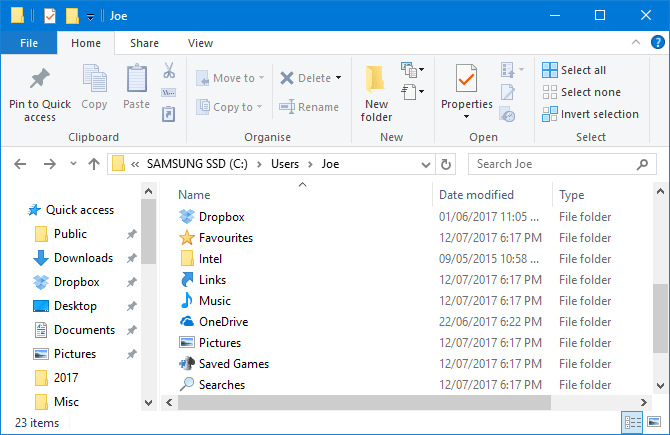The image size is (670, 435).
Task: Go up one folder level
Action: pyautogui.click(x=94, y=164)
